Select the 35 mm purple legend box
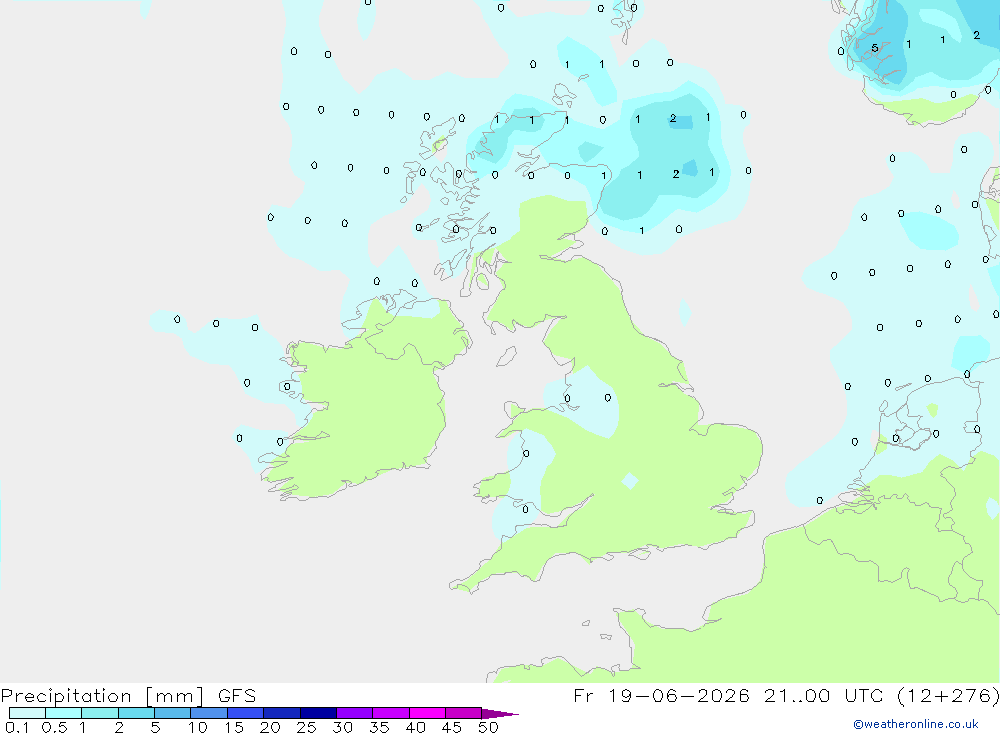 [x=391, y=713]
